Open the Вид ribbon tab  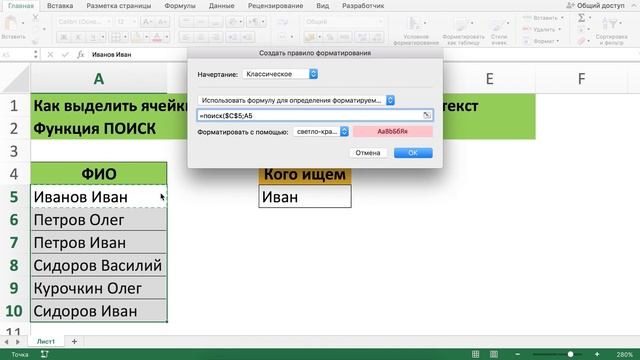(x=323, y=6)
